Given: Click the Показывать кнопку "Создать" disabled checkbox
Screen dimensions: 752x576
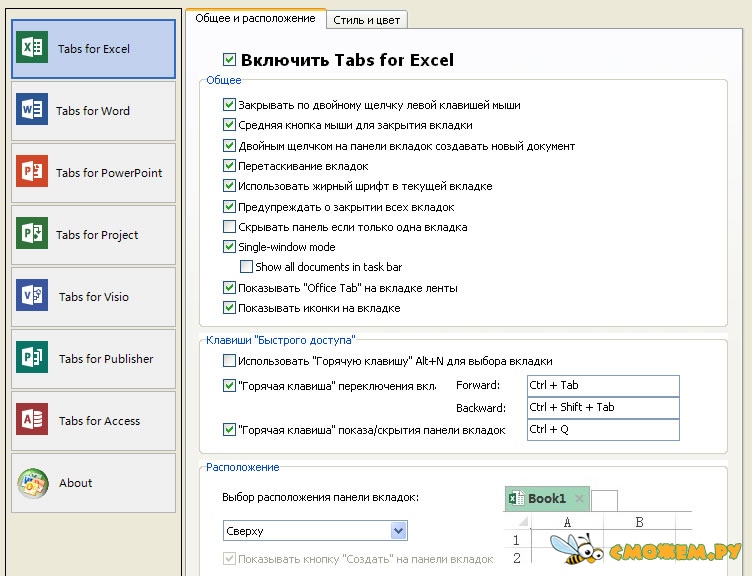Looking at the screenshot, I should coord(229,558).
